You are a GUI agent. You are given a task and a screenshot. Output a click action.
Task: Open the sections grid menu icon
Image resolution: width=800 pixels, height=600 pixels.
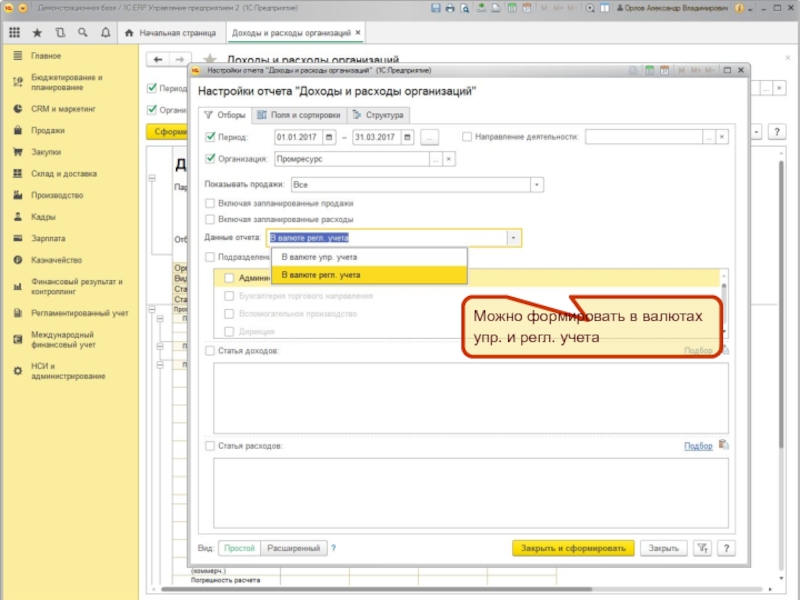point(14,33)
